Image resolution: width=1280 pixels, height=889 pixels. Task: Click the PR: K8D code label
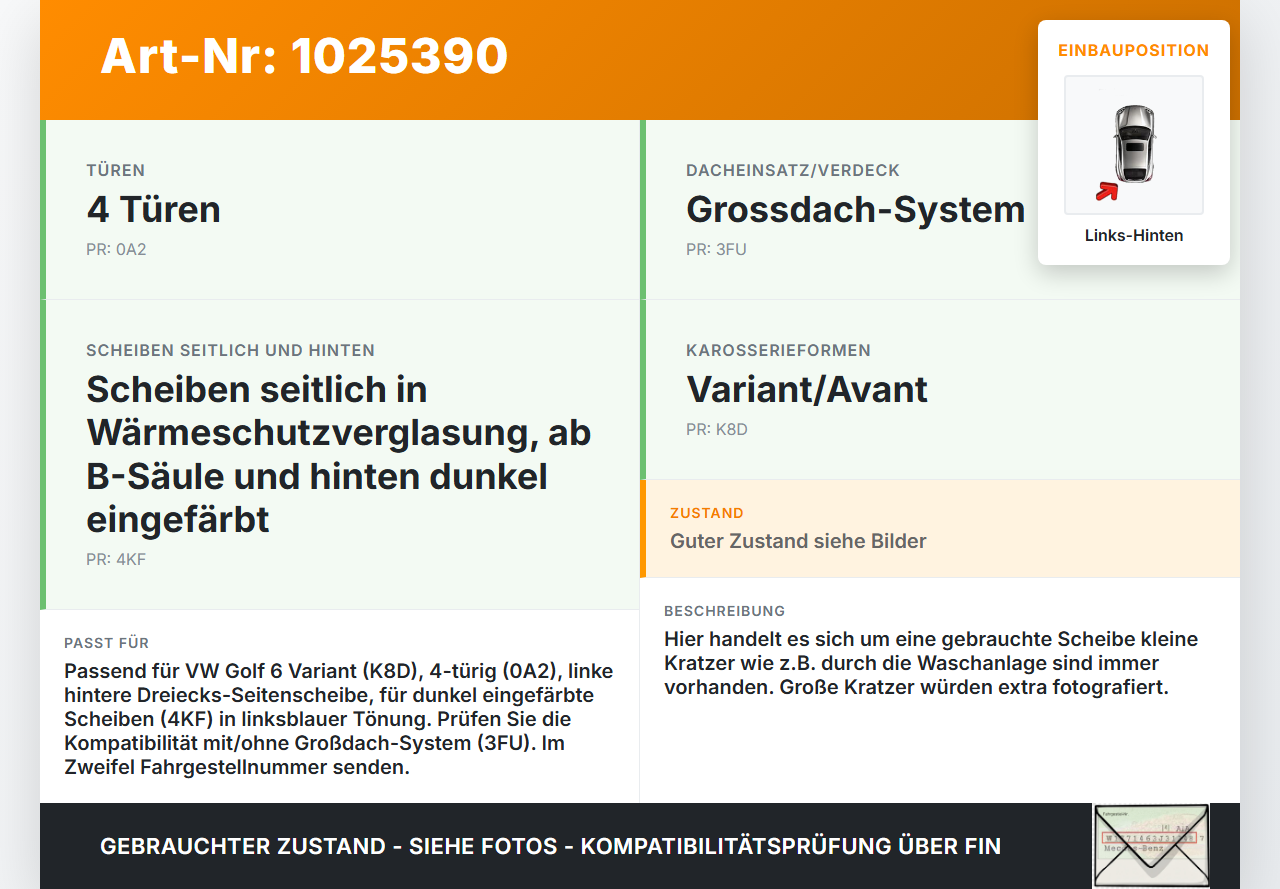tap(717, 429)
